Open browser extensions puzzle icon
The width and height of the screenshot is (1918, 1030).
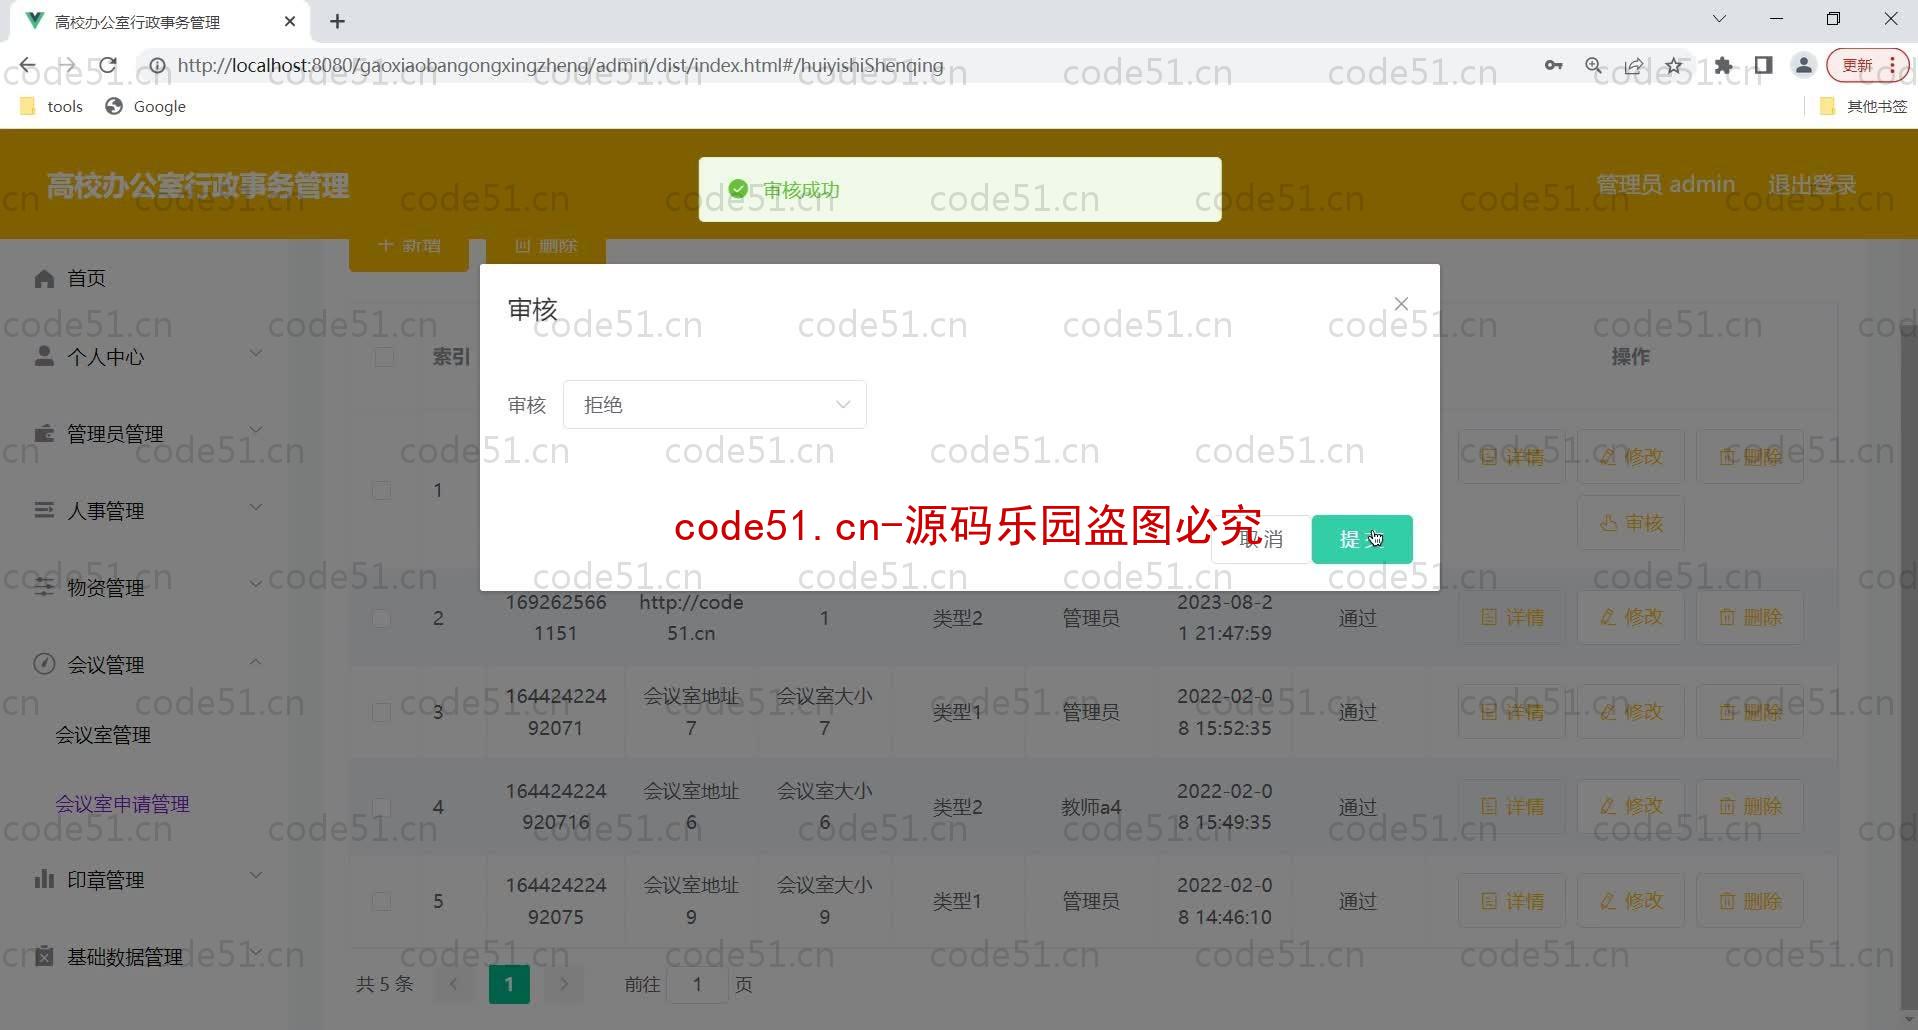(1723, 66)
